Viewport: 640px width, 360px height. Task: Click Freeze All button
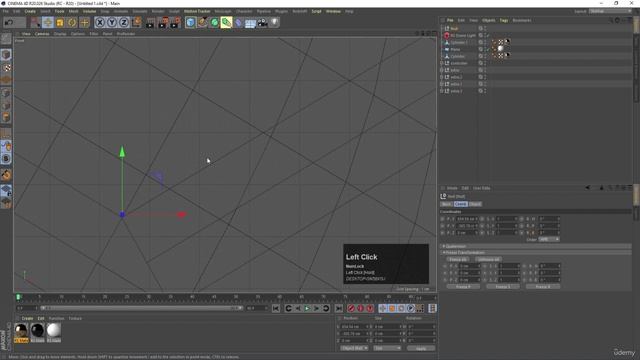(x=458, y=260)
